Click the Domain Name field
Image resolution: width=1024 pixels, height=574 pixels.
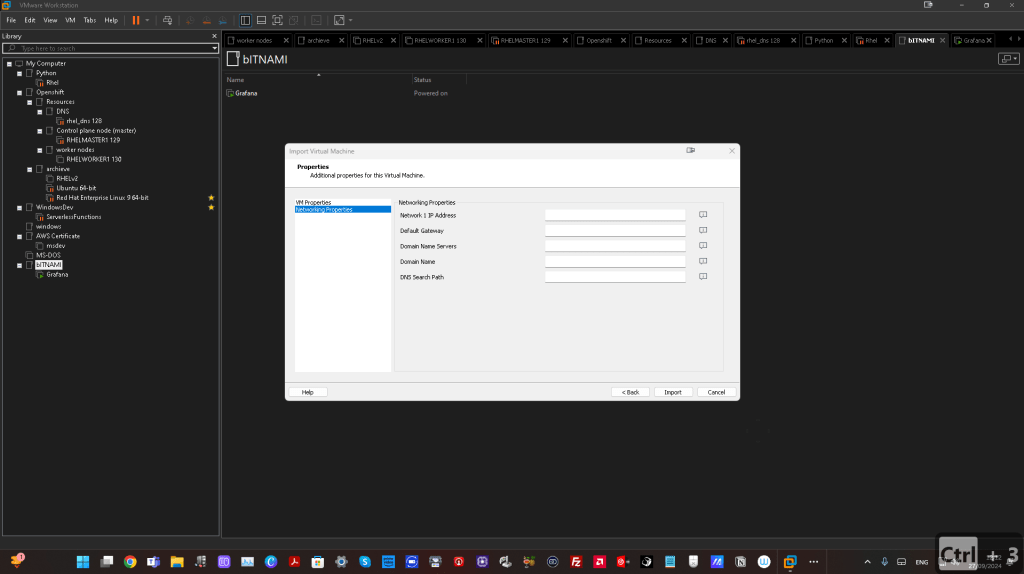pyautogui.click(x=615, y=261)
